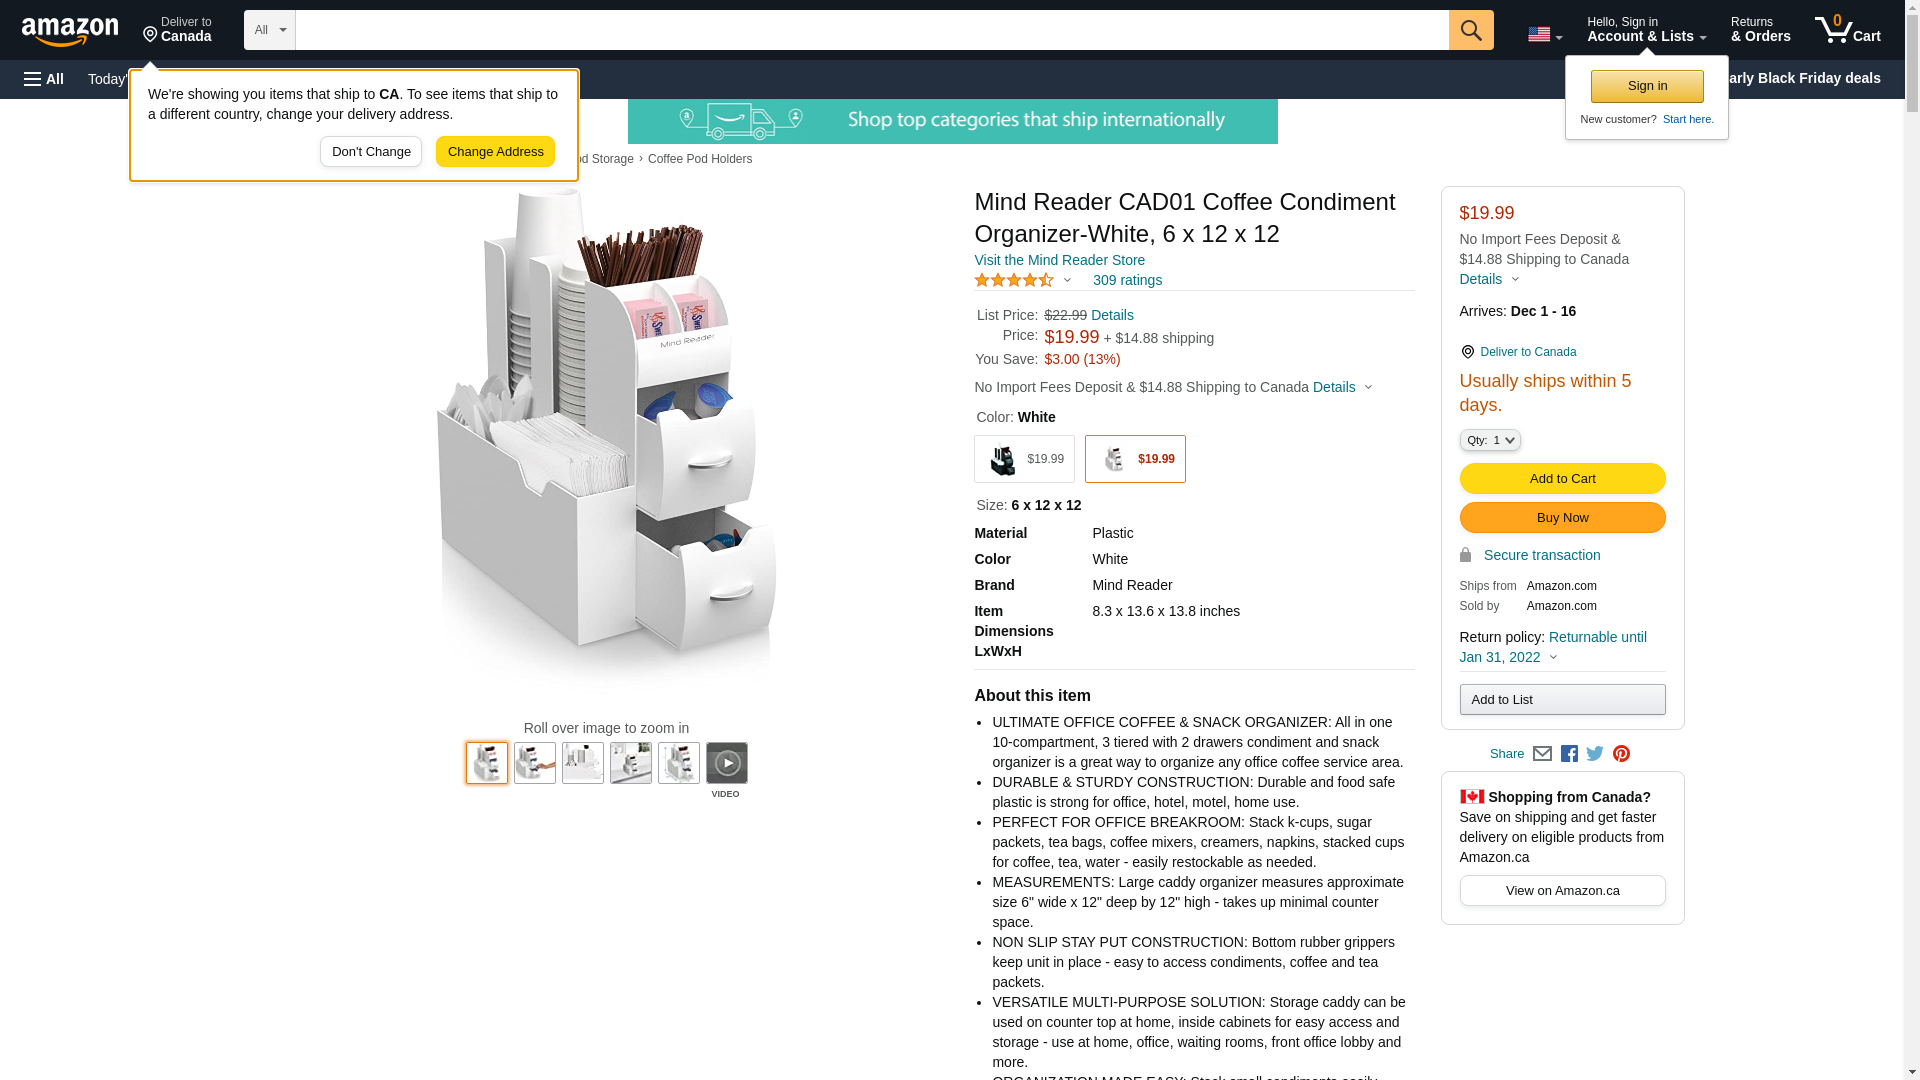Screen dimensions: 1920x1080
Task: Click the Add to Cart button
Action: [1563, 478]
